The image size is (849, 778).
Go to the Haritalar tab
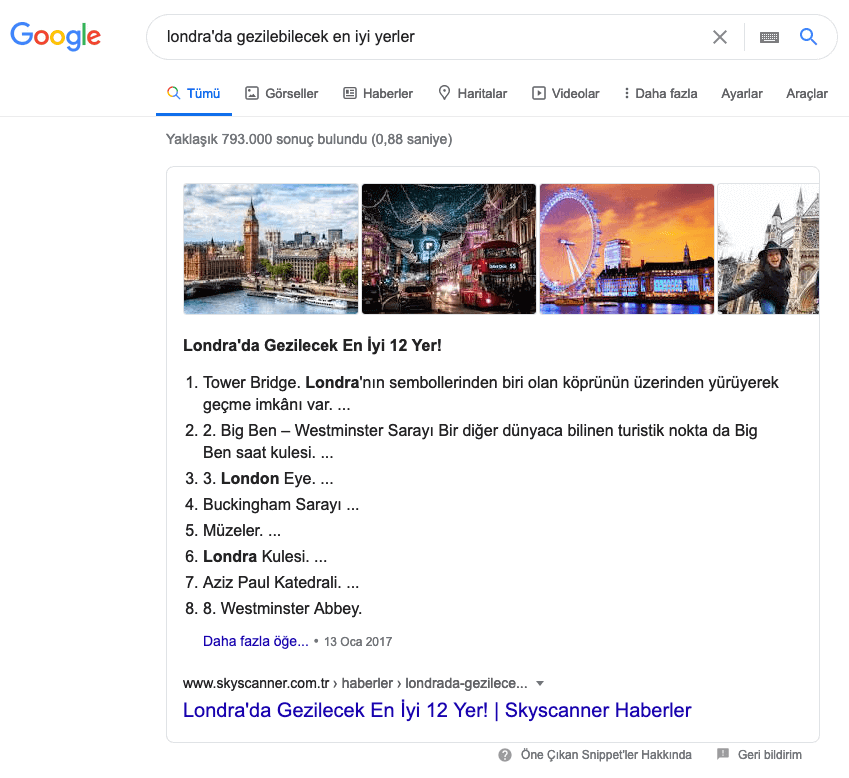473,93
